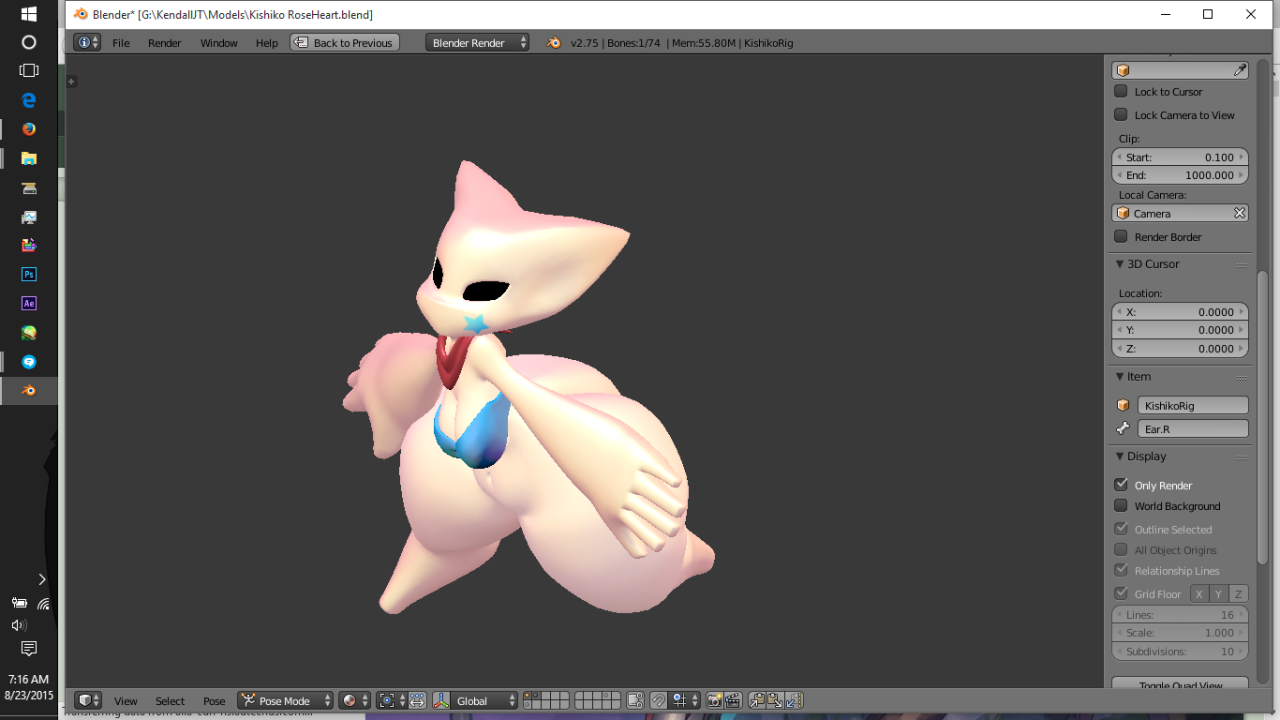Open Photoshop from the taskbar
This screenshot has height=720, width=1280.
click(29, 274)
